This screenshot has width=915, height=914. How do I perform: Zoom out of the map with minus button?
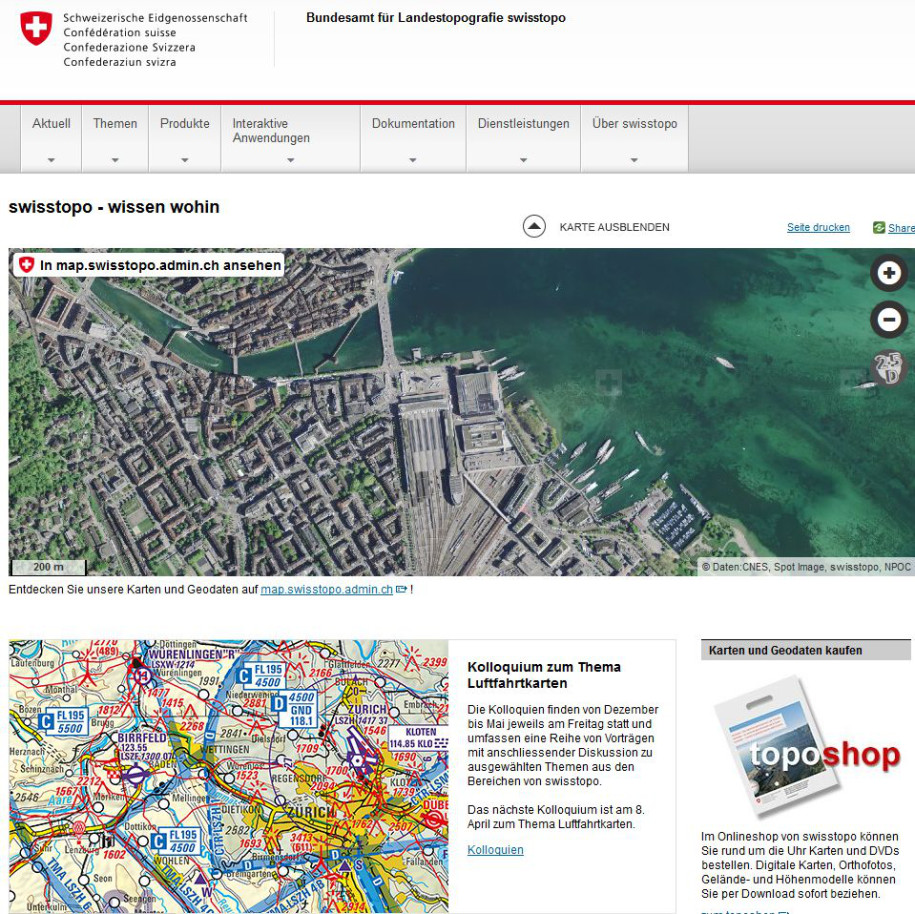pyautogui.click(x=889, y=319)
